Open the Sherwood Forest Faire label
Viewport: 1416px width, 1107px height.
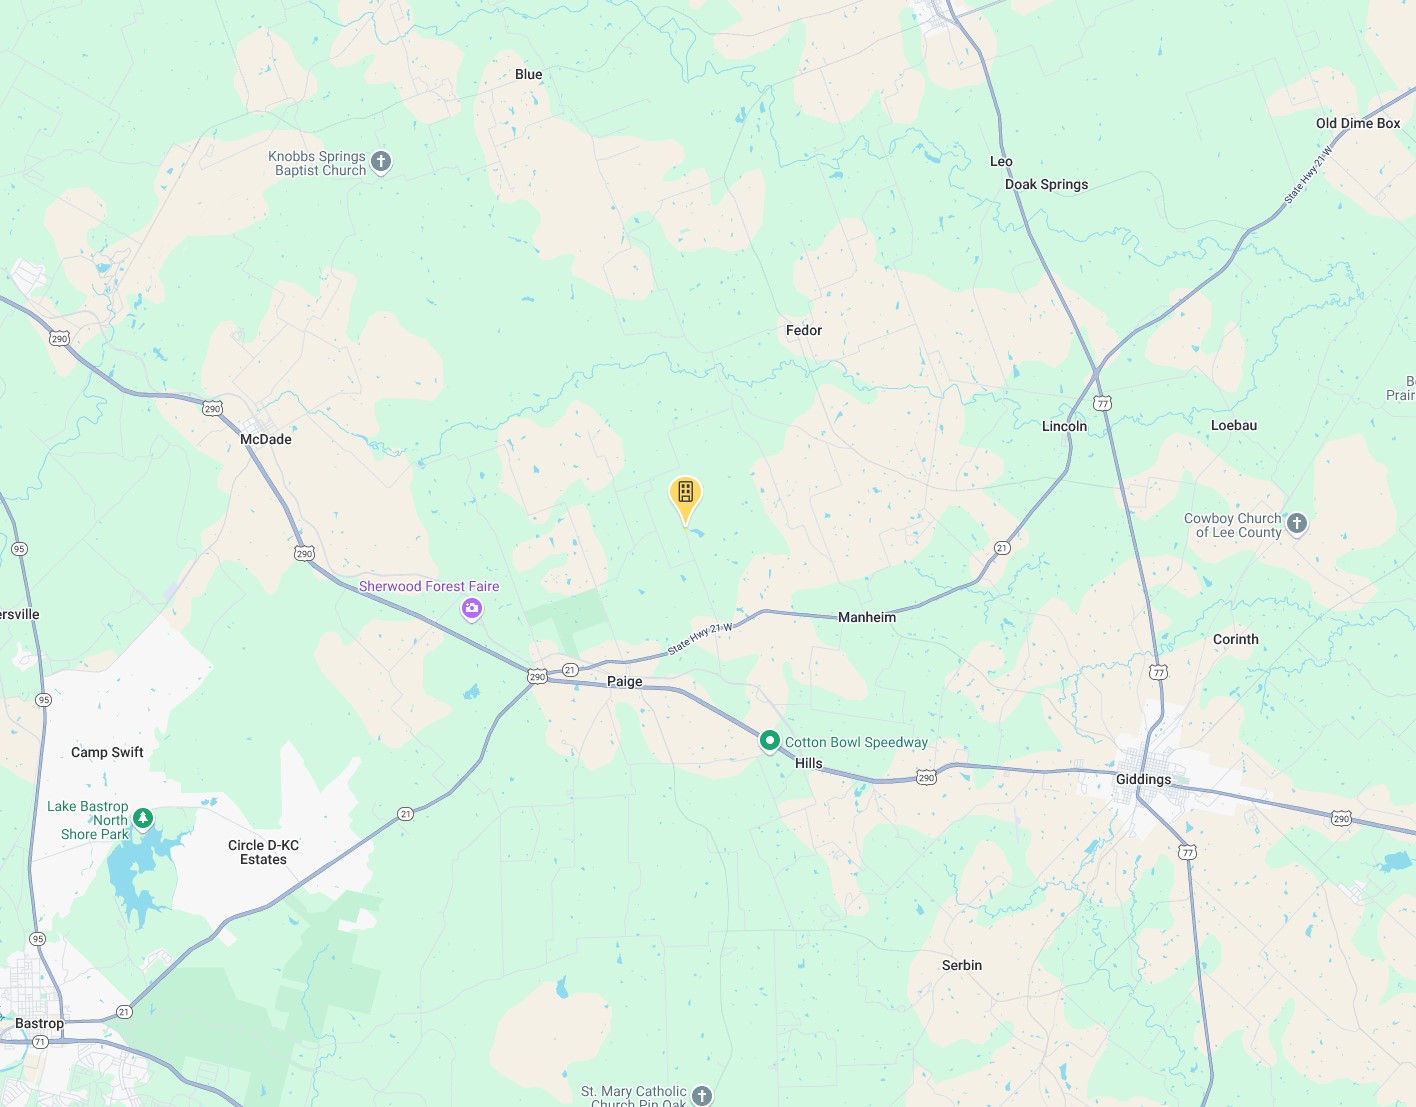pos(429,586)
